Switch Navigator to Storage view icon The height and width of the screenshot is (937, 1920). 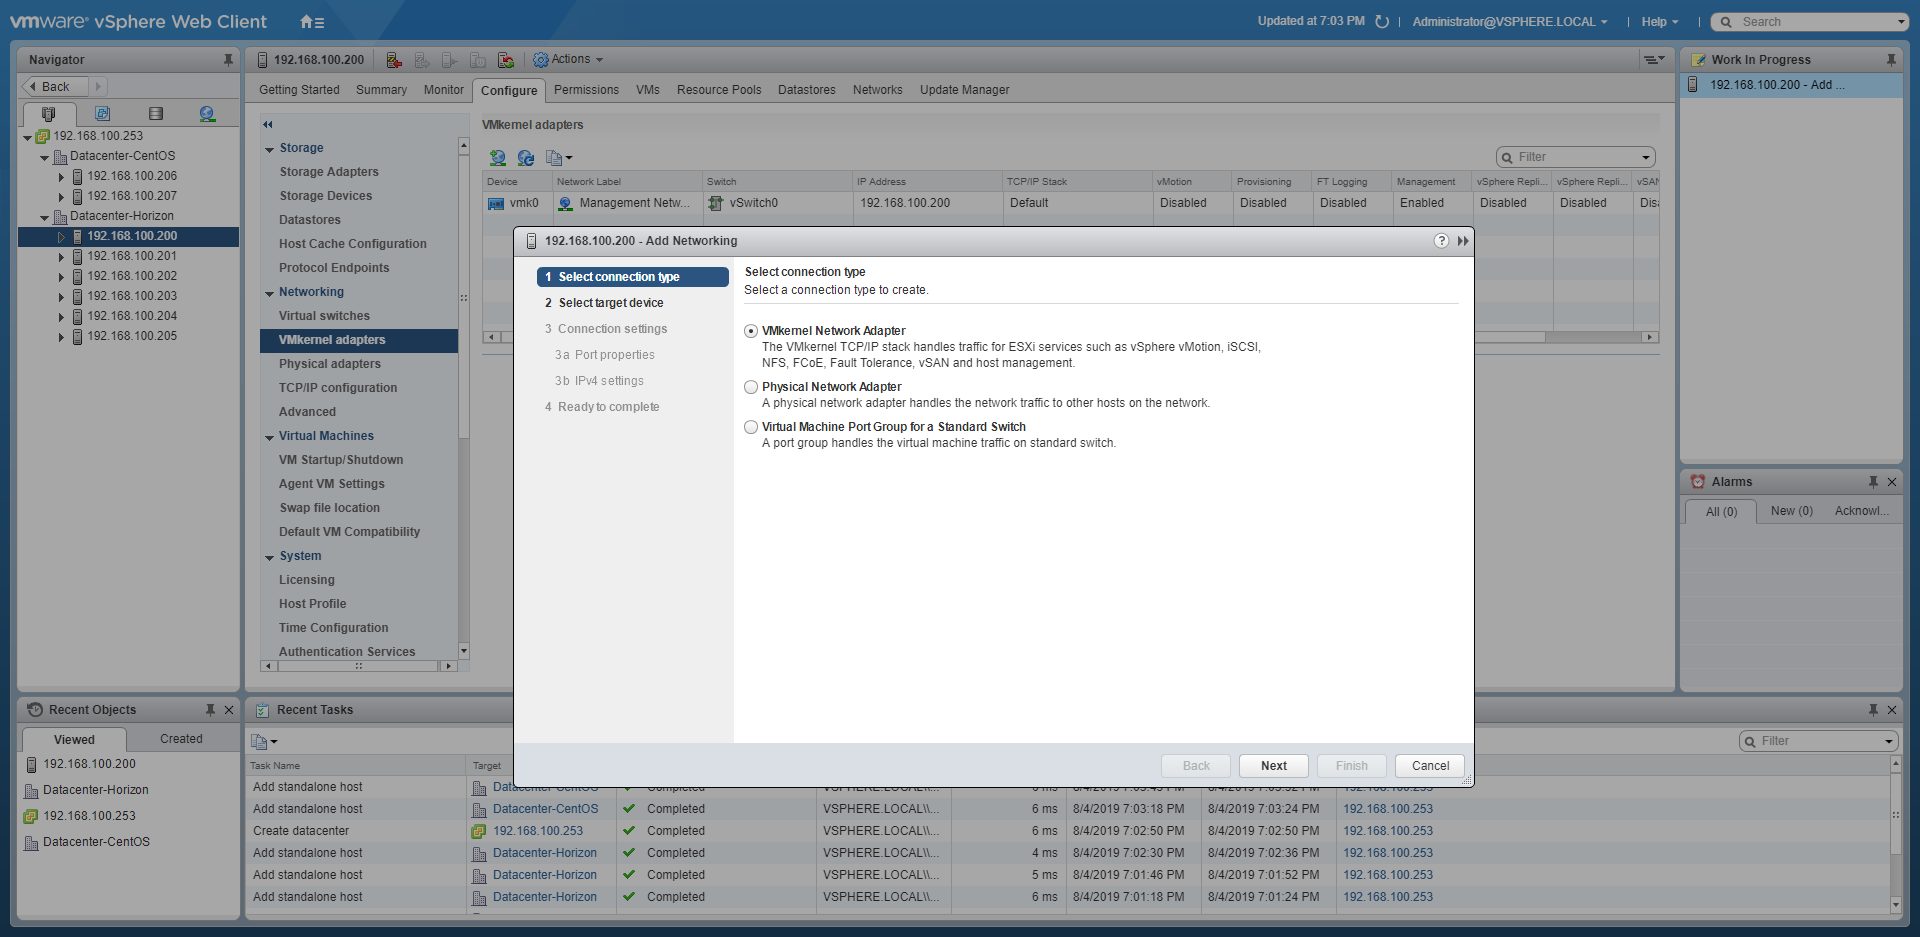[155, 114]
